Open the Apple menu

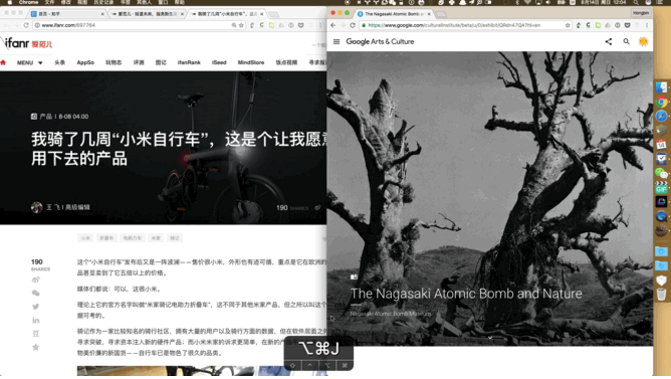pos(9,3)
